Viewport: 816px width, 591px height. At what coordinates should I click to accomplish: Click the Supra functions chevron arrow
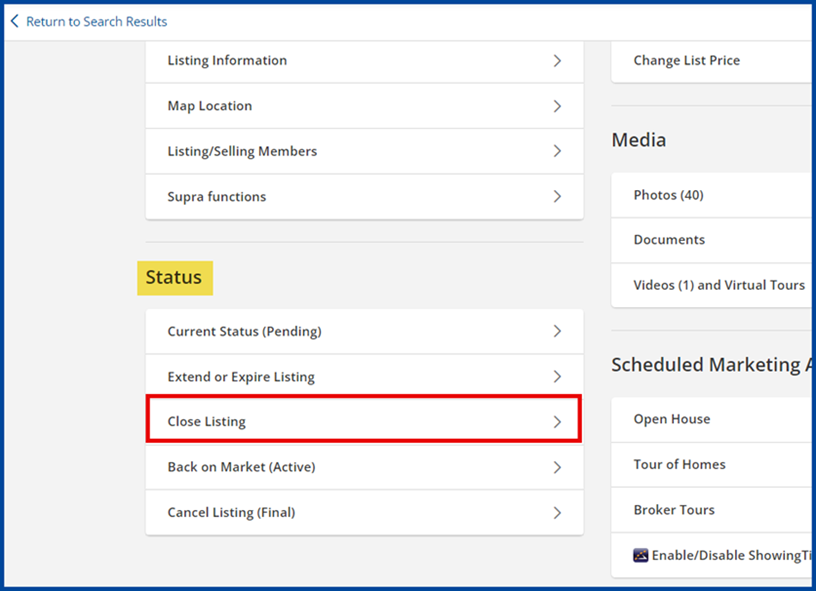tap(557, 197)
